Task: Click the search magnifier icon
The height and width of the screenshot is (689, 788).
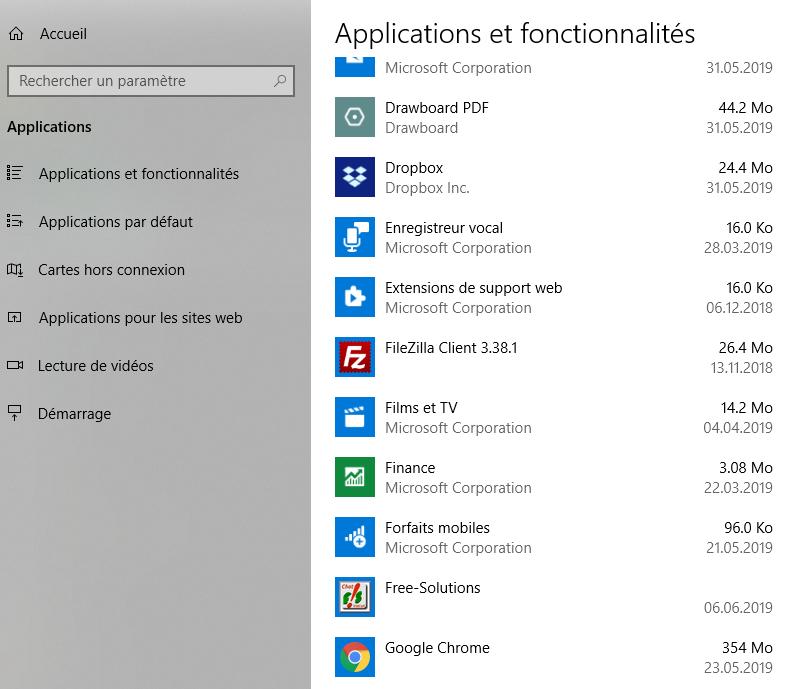Action: pos(280,80)
